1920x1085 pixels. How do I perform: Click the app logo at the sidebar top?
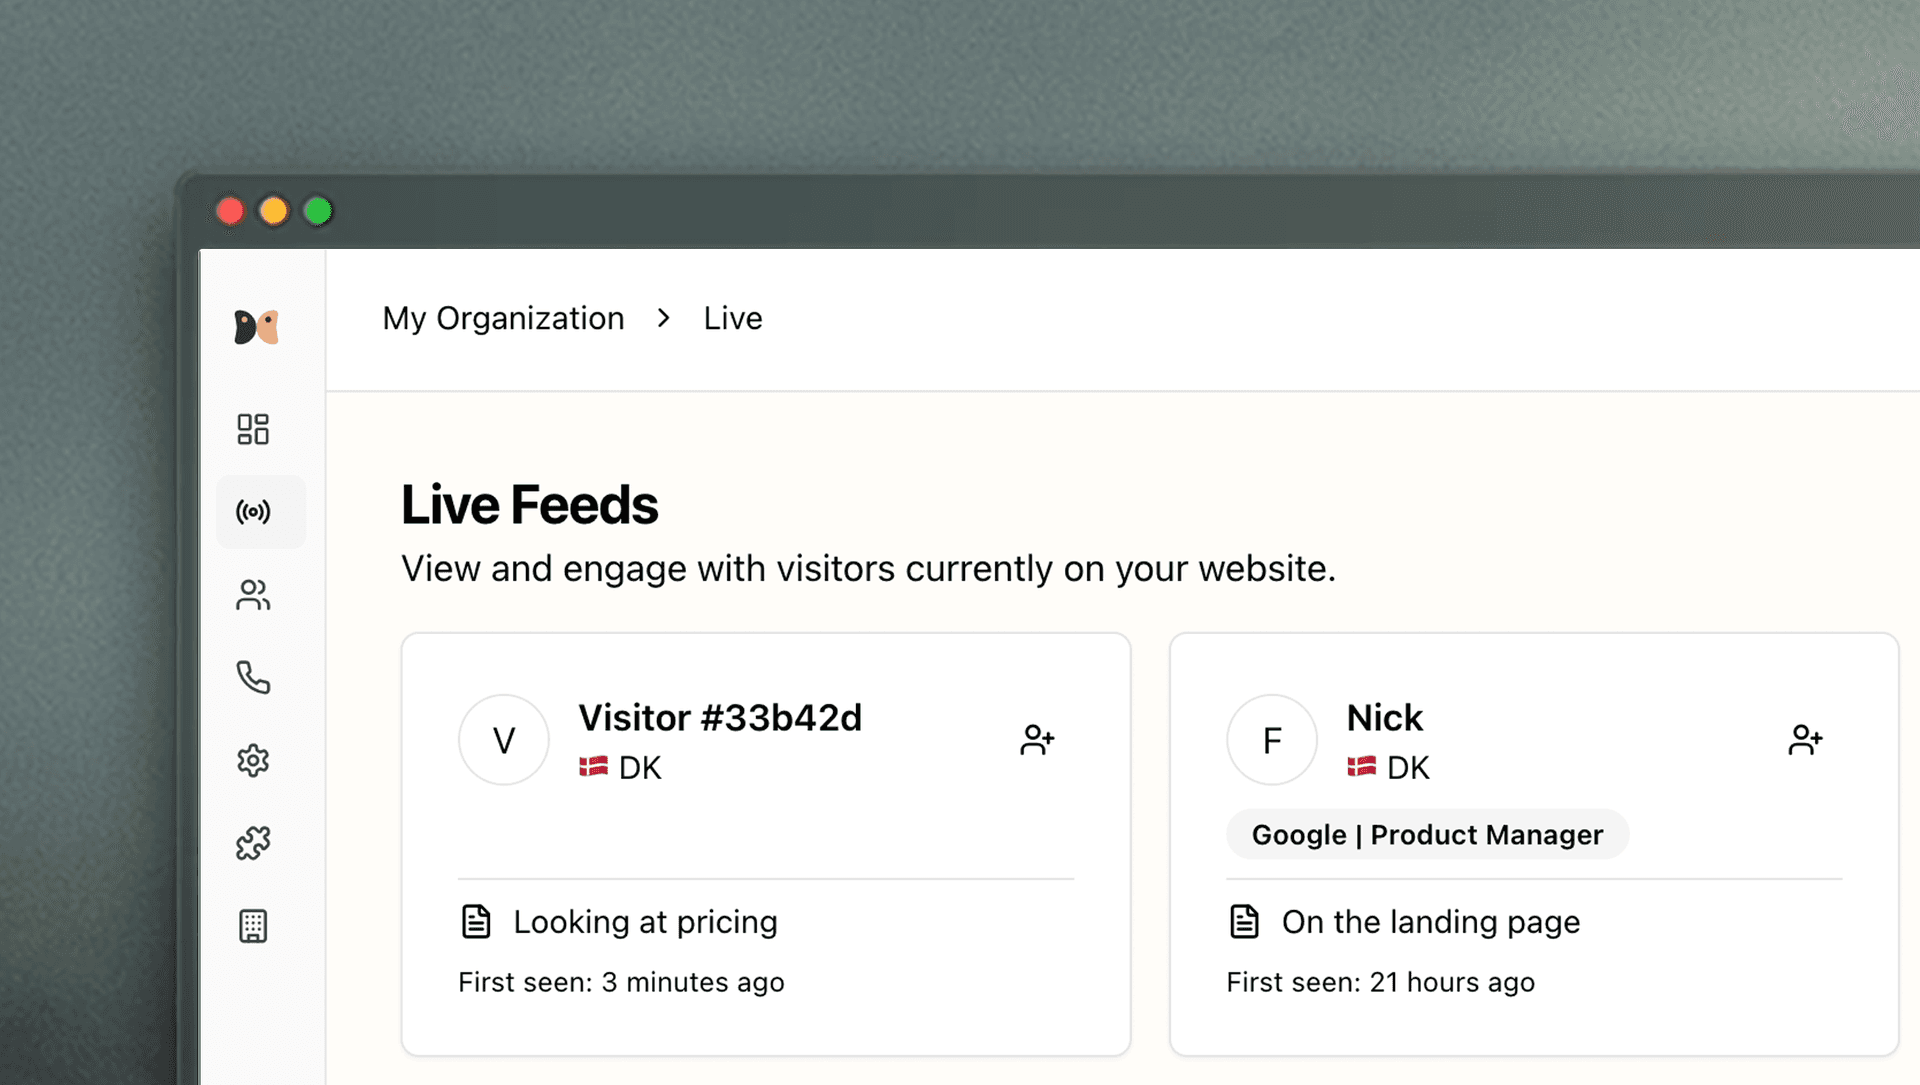point(256,326)
